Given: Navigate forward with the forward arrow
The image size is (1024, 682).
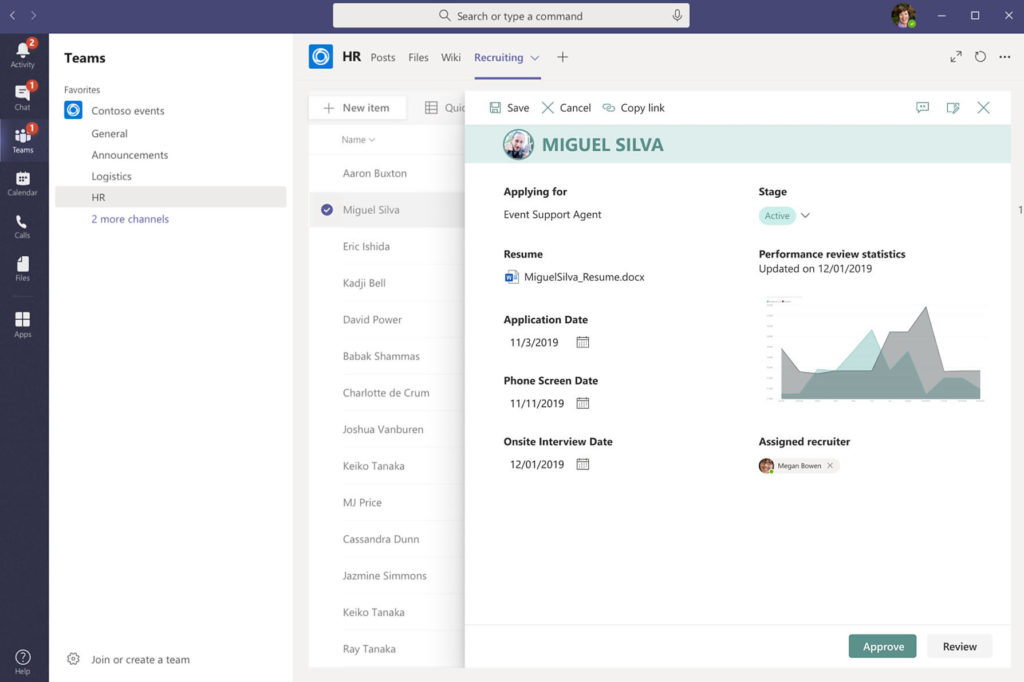Looking at the screenshot, I should [x=33, y=15].
